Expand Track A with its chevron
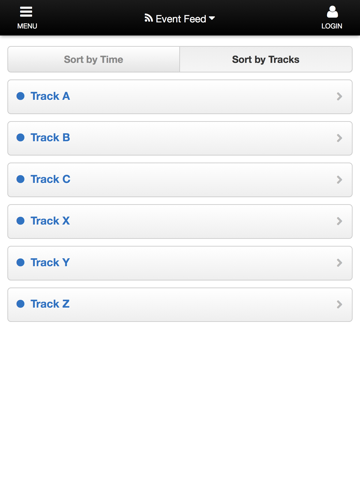Screen dimensions: 360x480 [339, 96]
